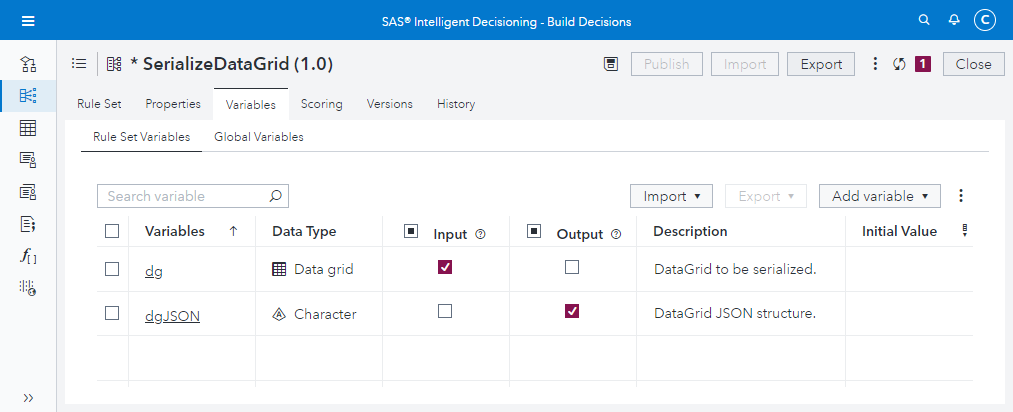Switch to the Scoring tab

click(321, 104)
